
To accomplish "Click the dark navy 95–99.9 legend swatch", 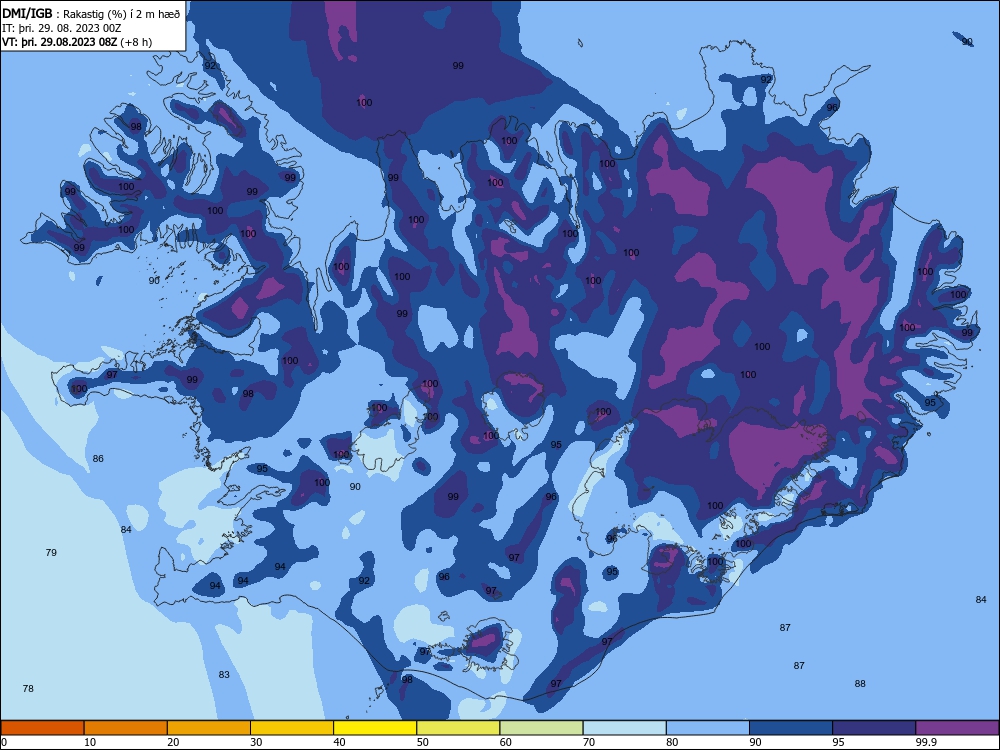I will click(874, 728).
